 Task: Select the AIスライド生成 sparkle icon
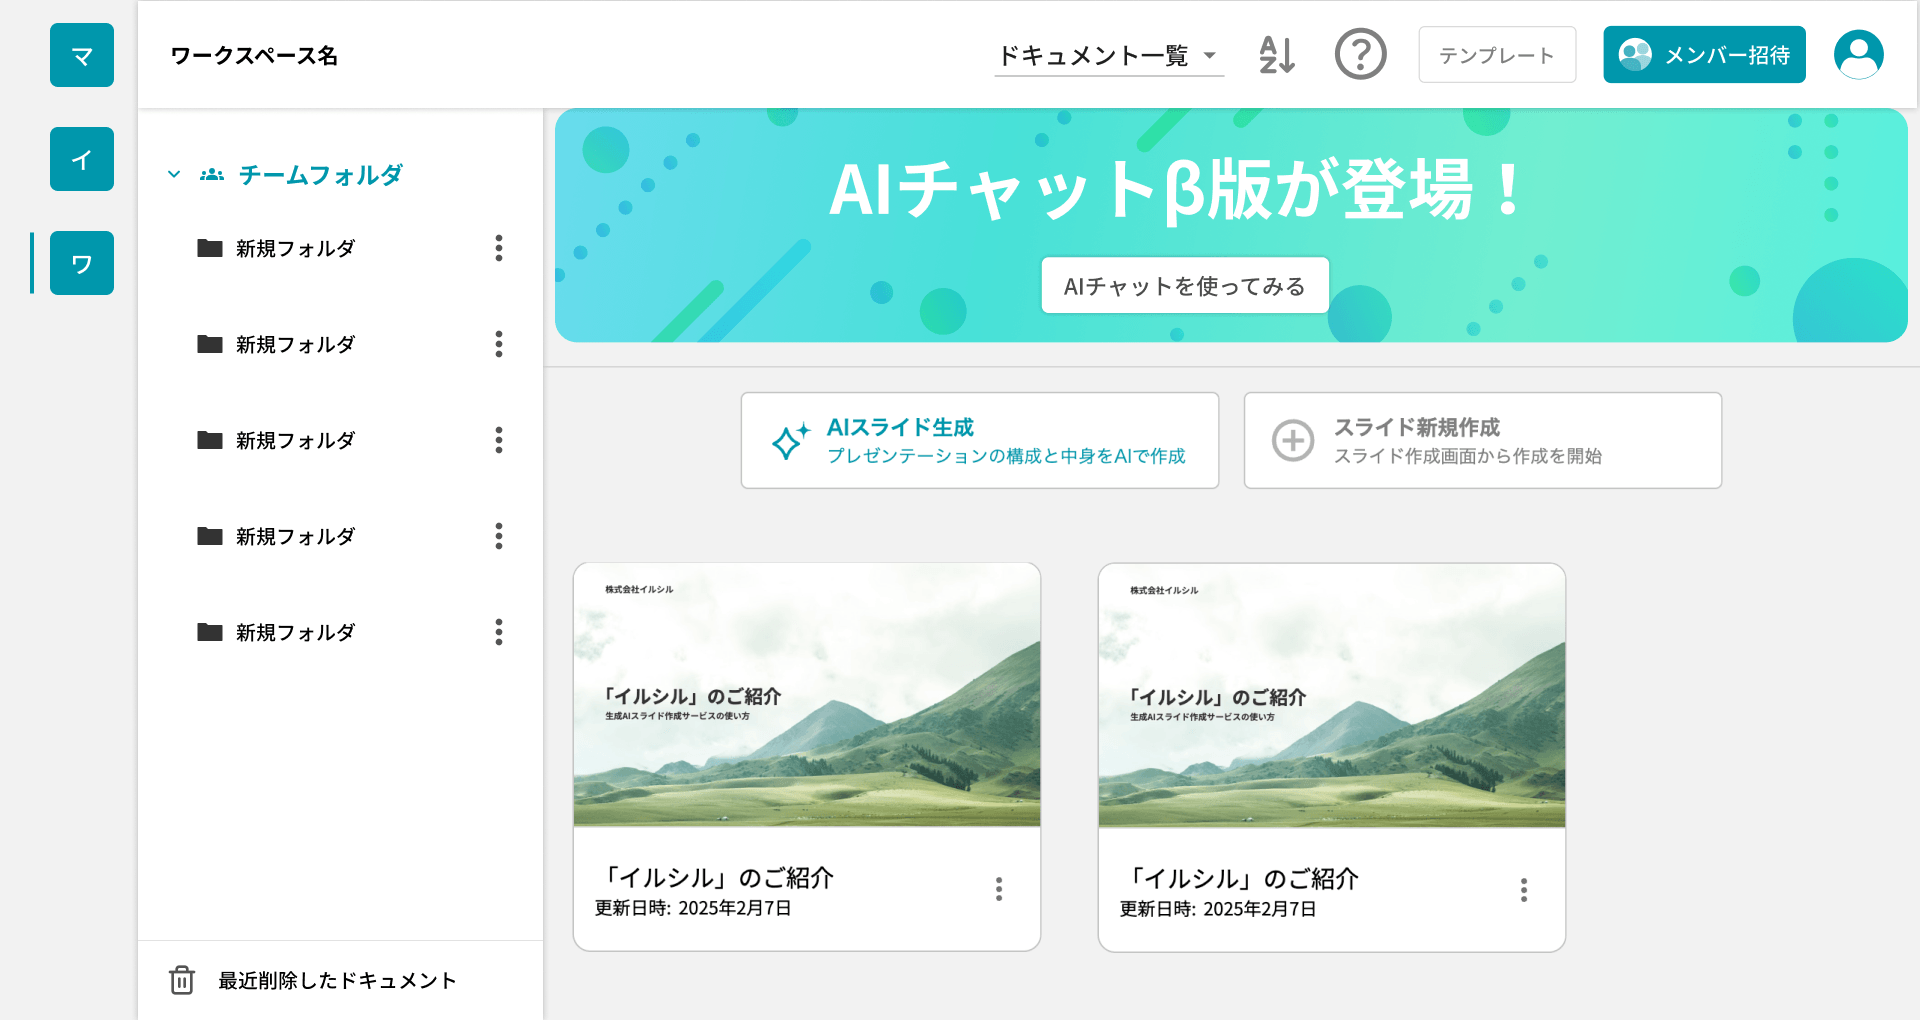point(793,439)
